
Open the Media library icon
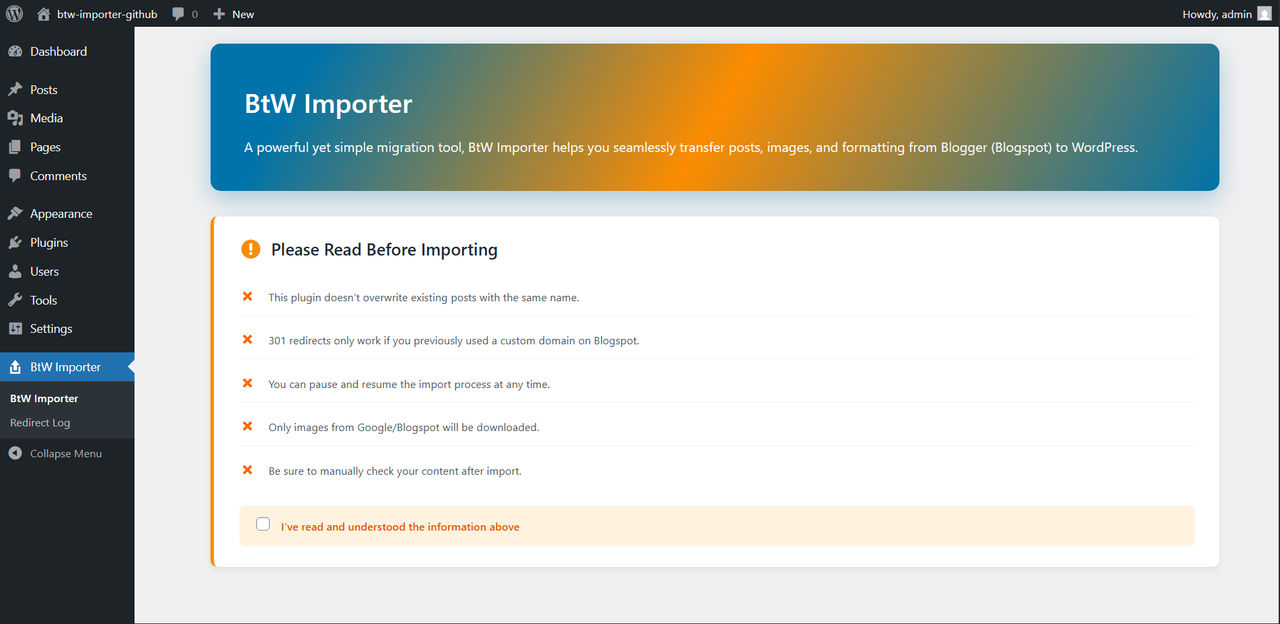click(15, 118)
